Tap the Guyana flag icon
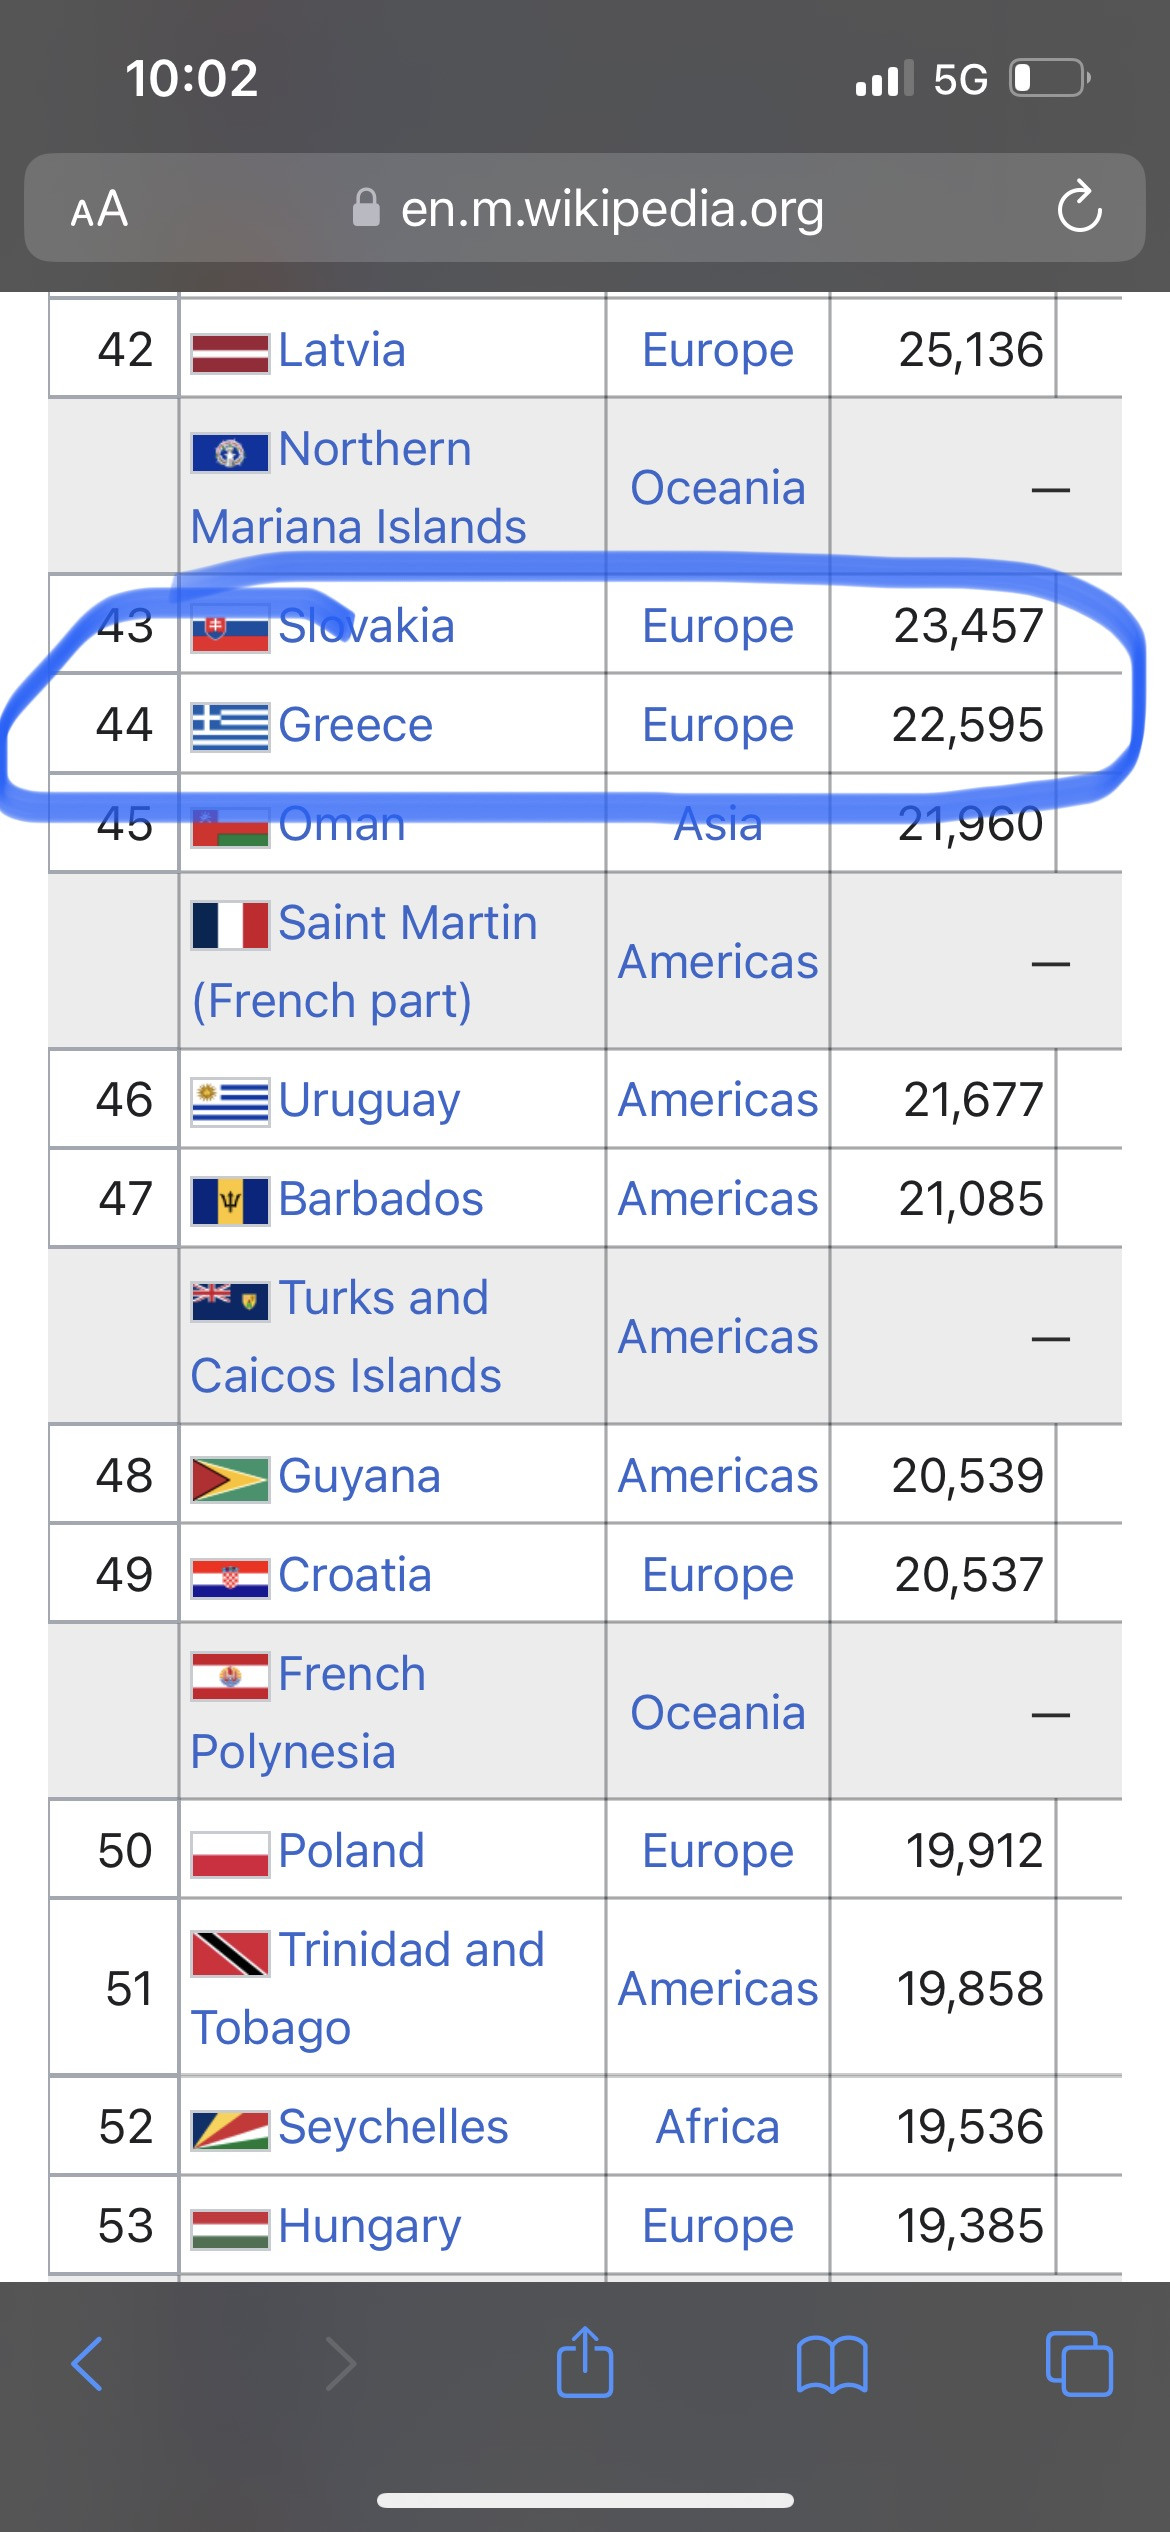1170x2532 pixels. (x=230, y=1478)
